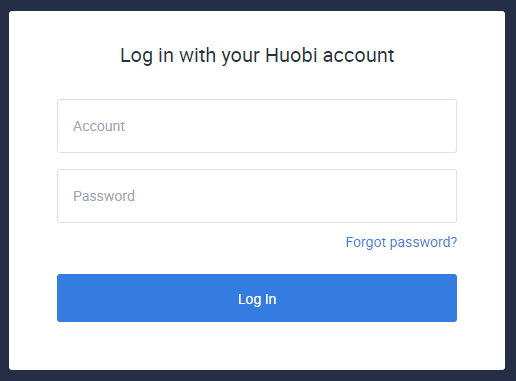Activate the field below Account
The height and width of the screenshot is (381, 516).
point(257,196)
